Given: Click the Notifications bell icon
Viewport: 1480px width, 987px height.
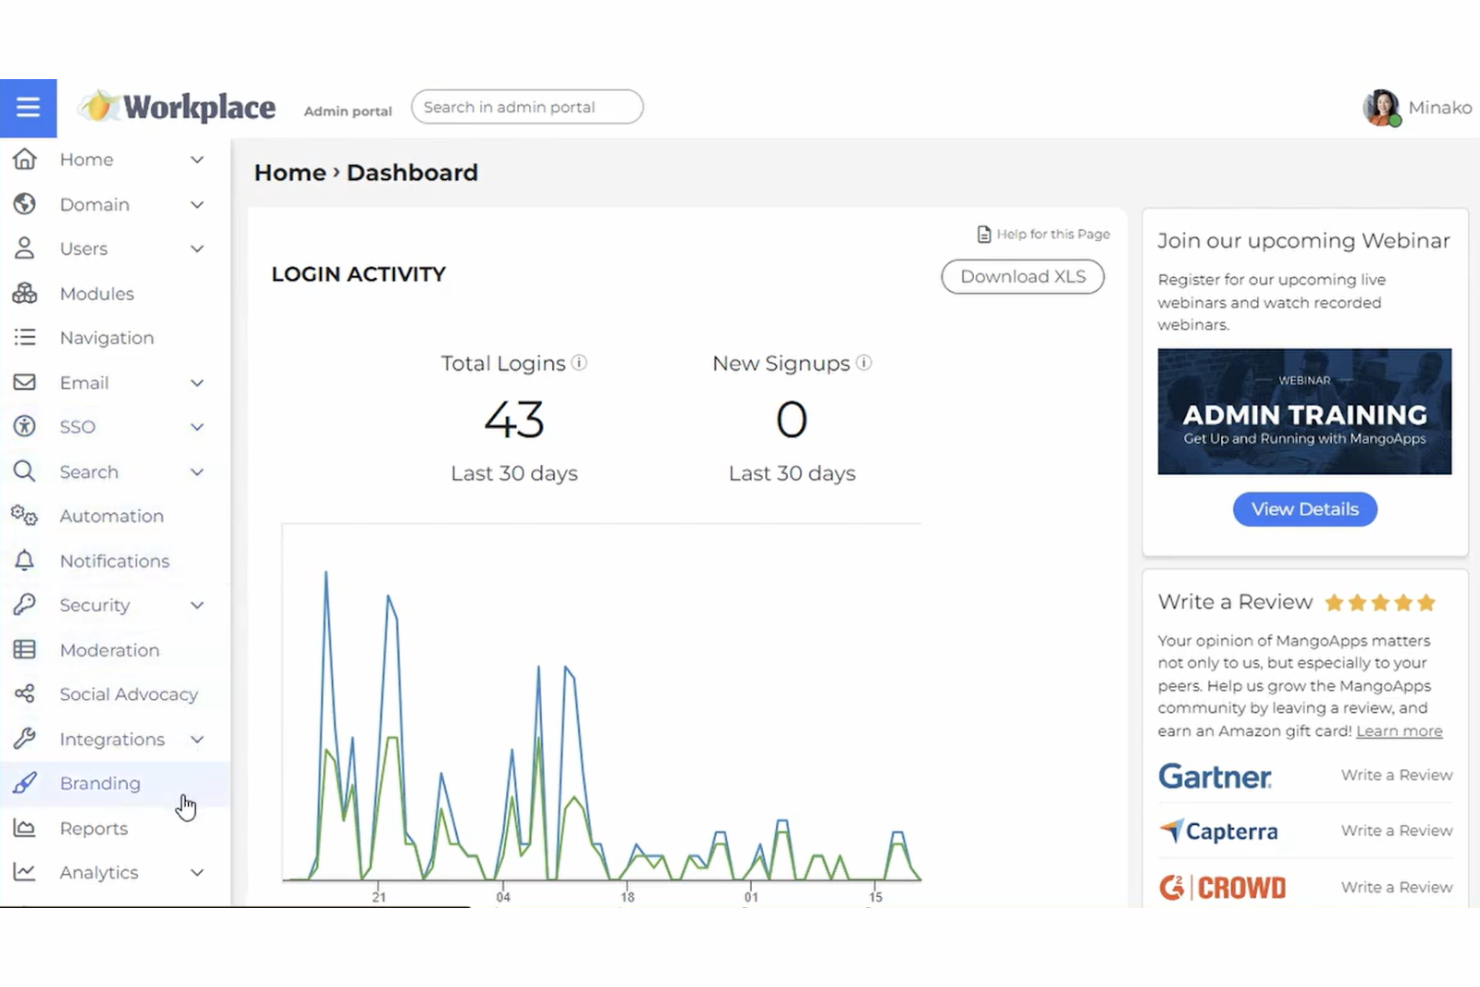Looking at the screenshot, I should pos(25,561).
